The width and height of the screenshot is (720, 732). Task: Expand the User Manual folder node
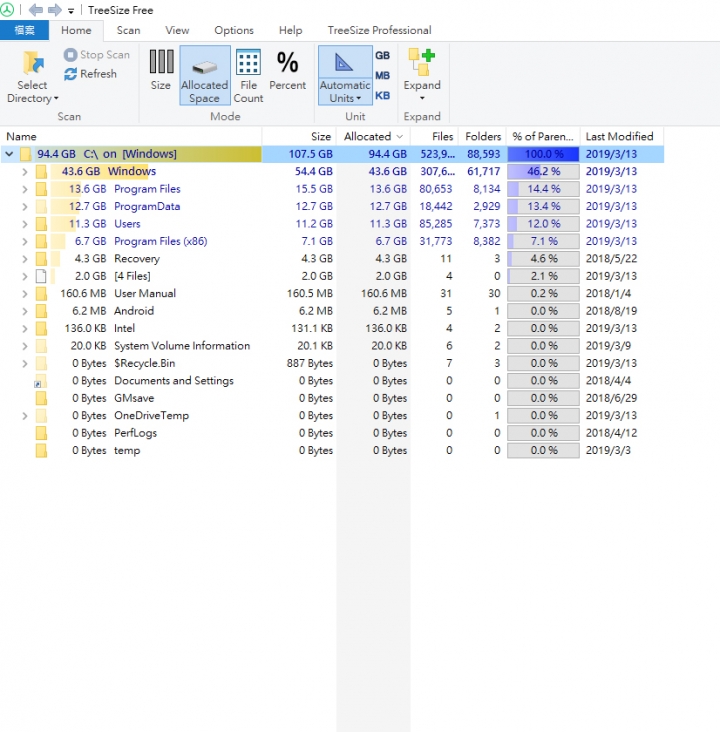(25, 294)
